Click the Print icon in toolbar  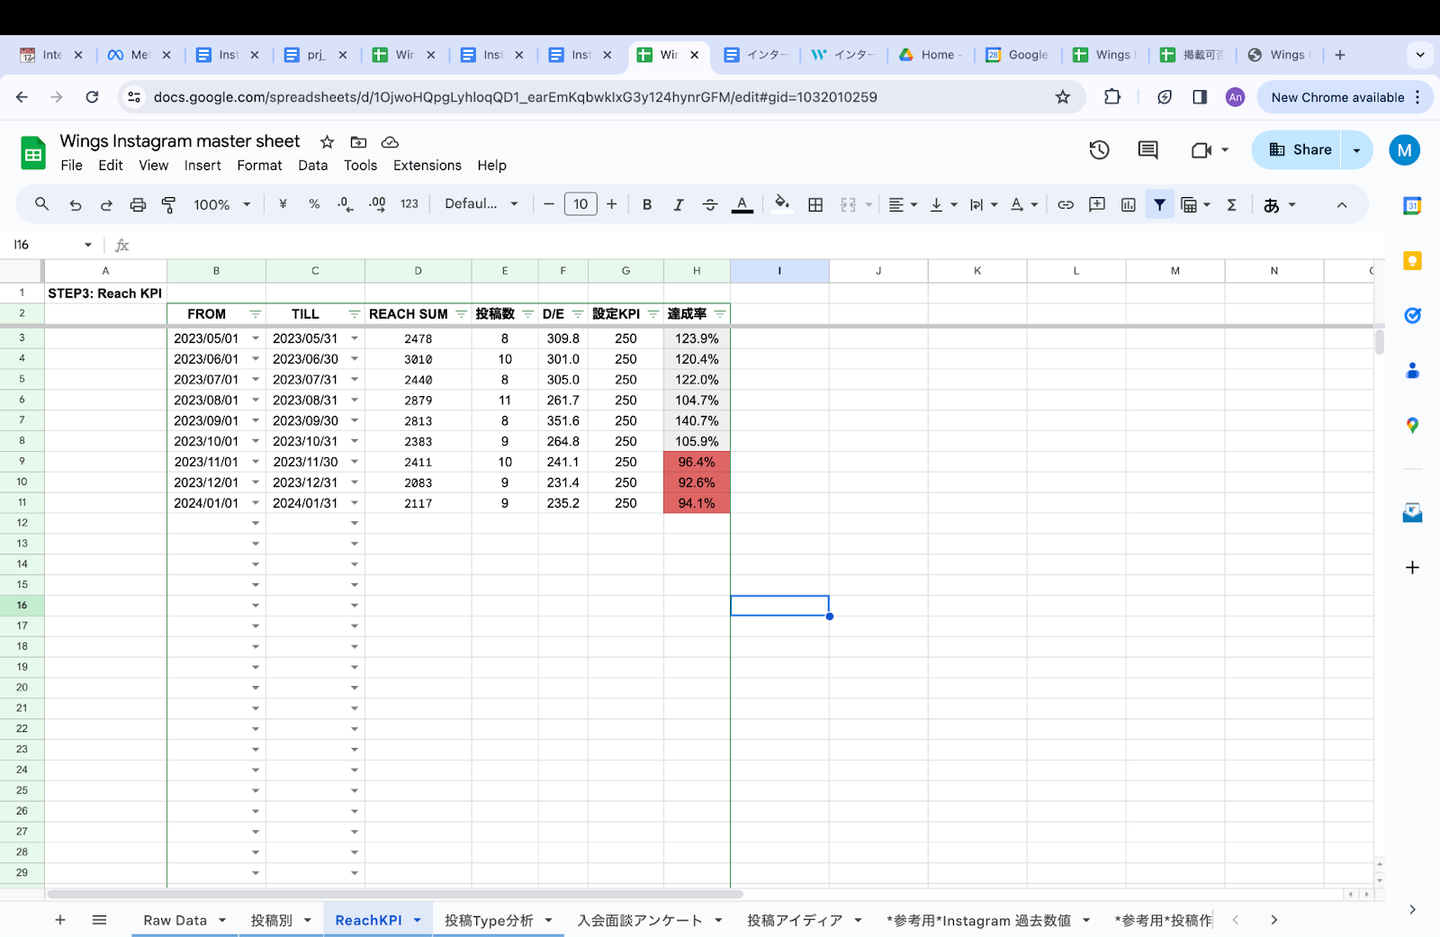coord(138,205)
